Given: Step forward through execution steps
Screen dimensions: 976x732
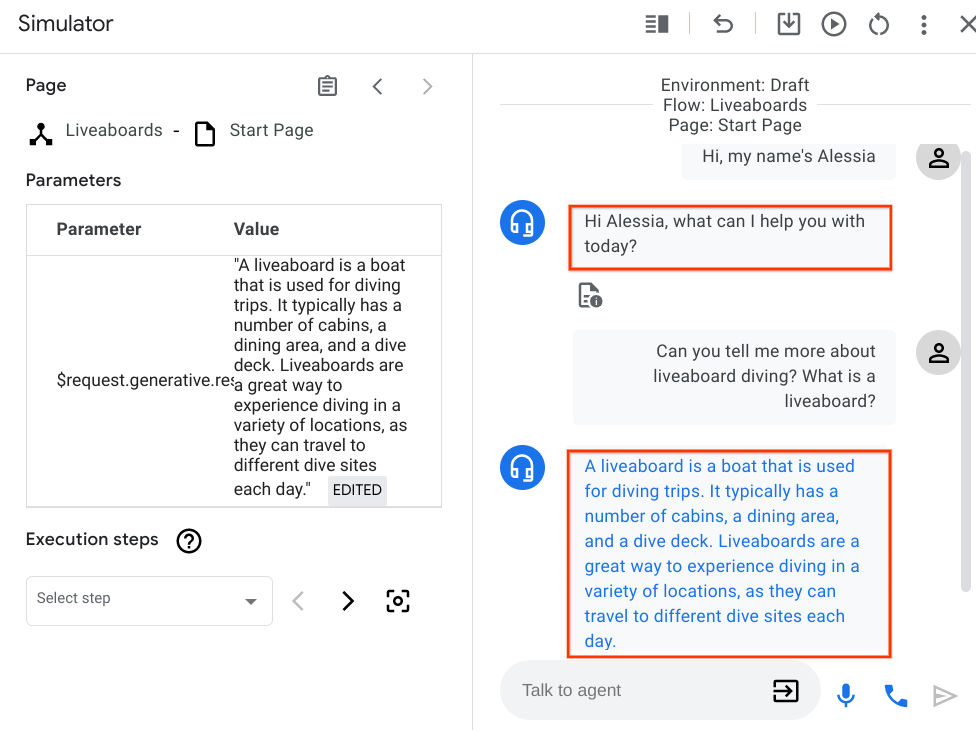Looking at the screenshot, I should (347, 601).
